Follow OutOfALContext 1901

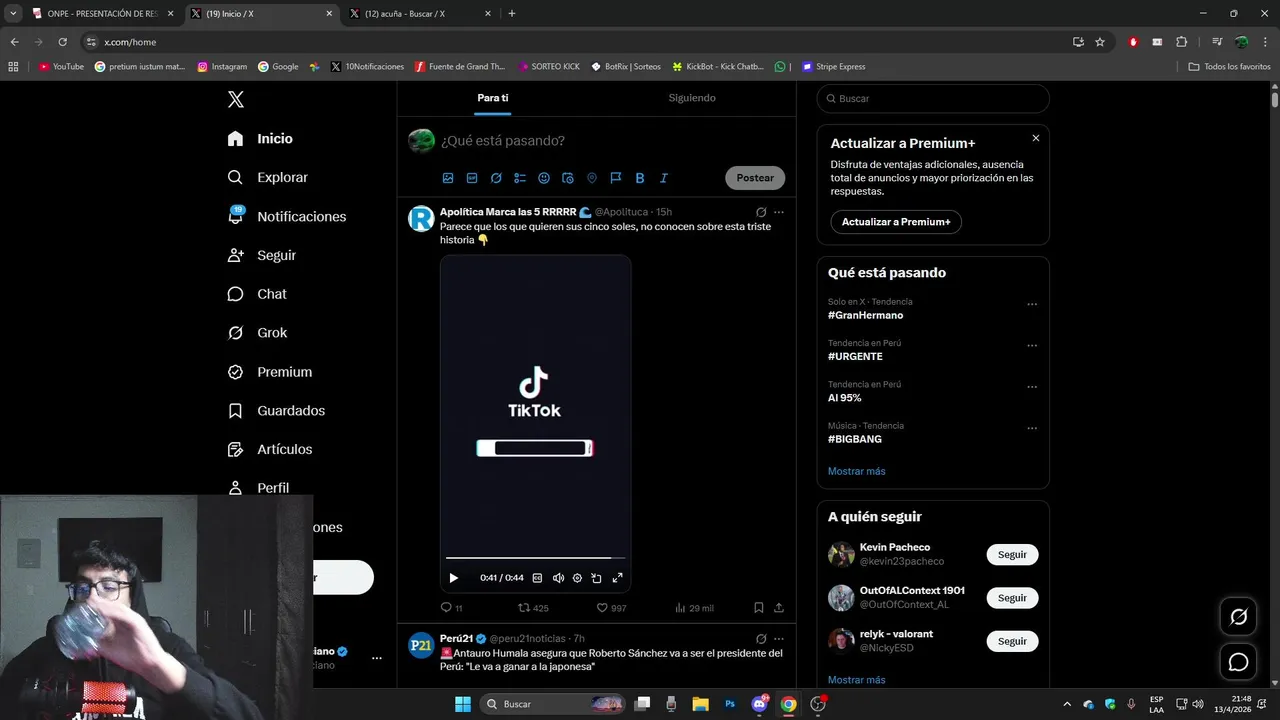pos(1012,598)
